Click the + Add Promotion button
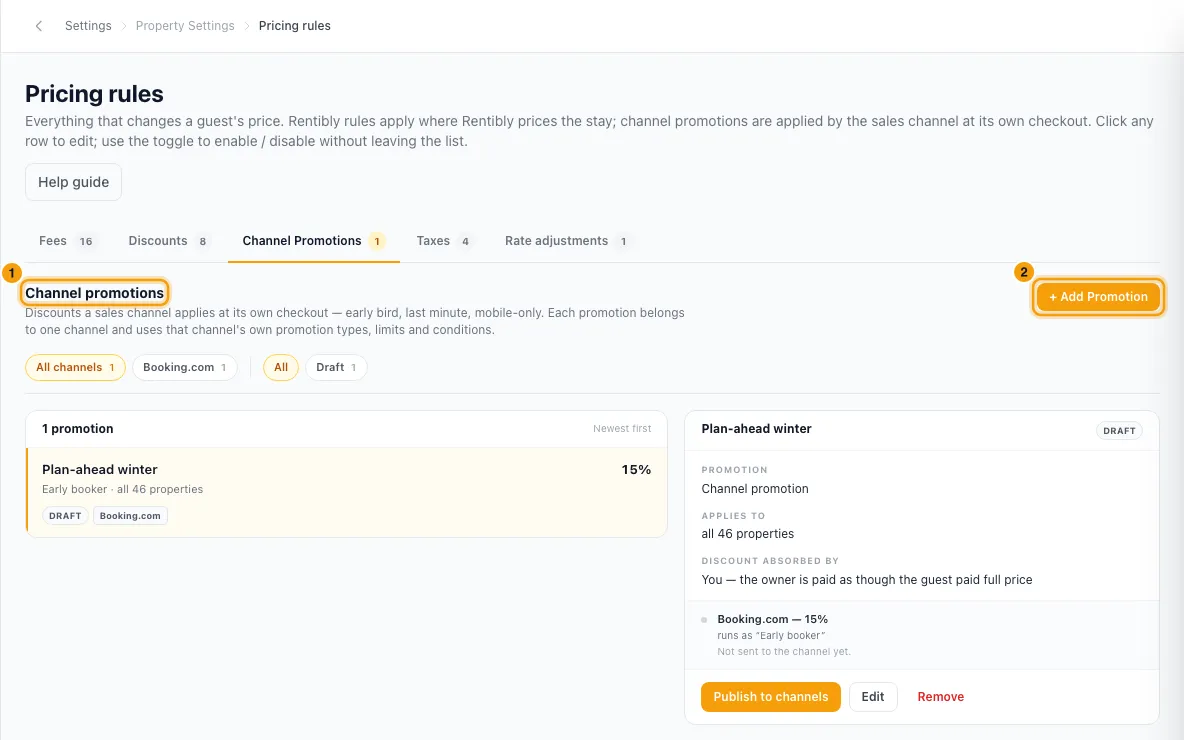The width and height of the screenshot is (1184, 740). coord(1098,297)
